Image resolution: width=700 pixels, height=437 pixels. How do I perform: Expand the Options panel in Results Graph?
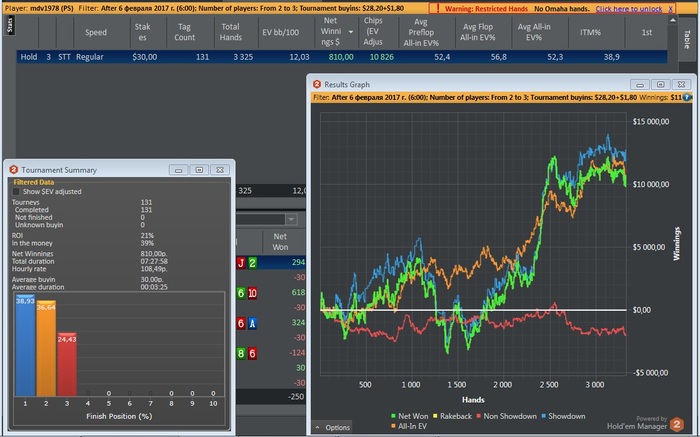pyautogui.click(x=333, y=427)
